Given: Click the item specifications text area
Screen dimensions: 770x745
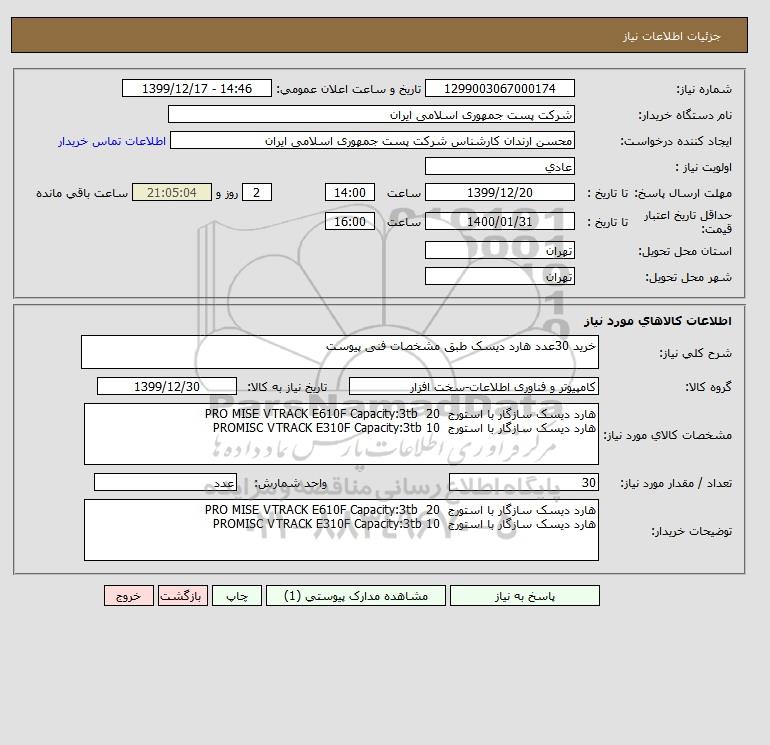Looking at the screenshot, I should [x=341, y=434].
